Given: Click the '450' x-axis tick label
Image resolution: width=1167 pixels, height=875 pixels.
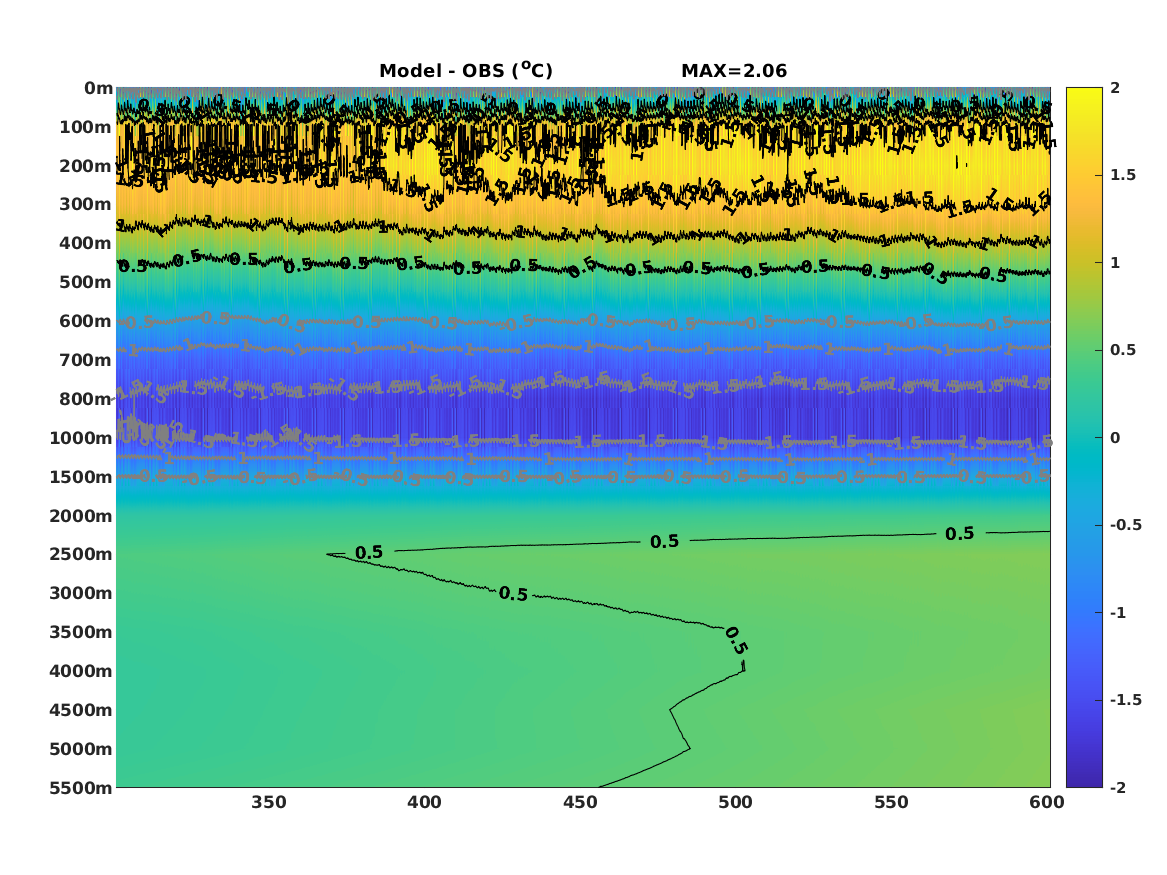Looking at the screenshot, I should [580, 802].
